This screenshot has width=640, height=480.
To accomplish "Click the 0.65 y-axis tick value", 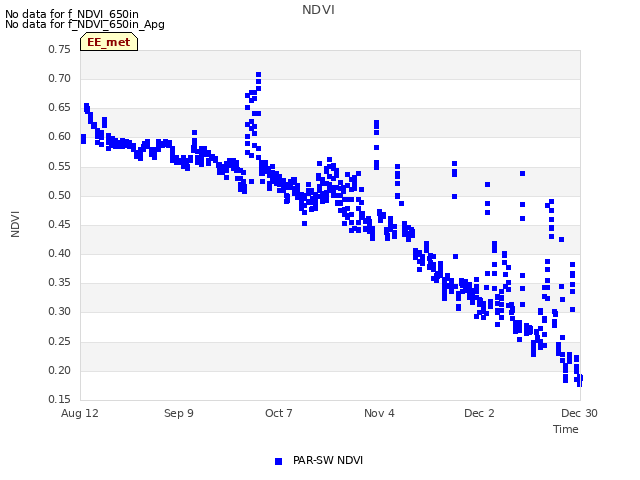I will [60, 107].
